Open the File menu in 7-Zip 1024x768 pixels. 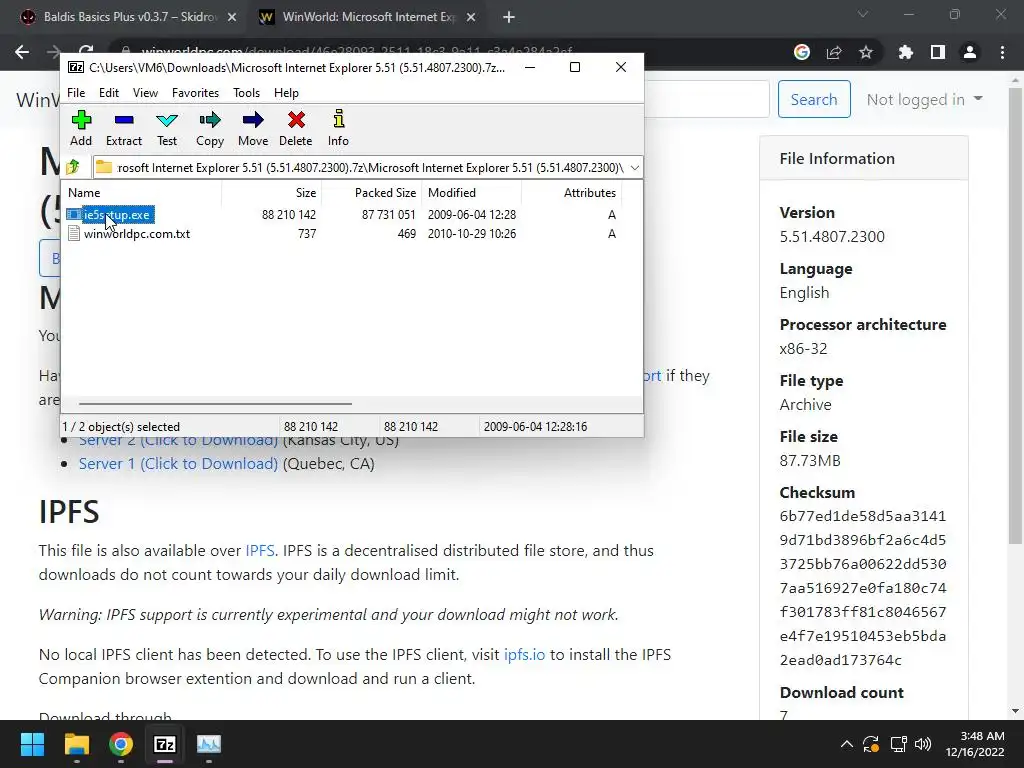point(76,93)
